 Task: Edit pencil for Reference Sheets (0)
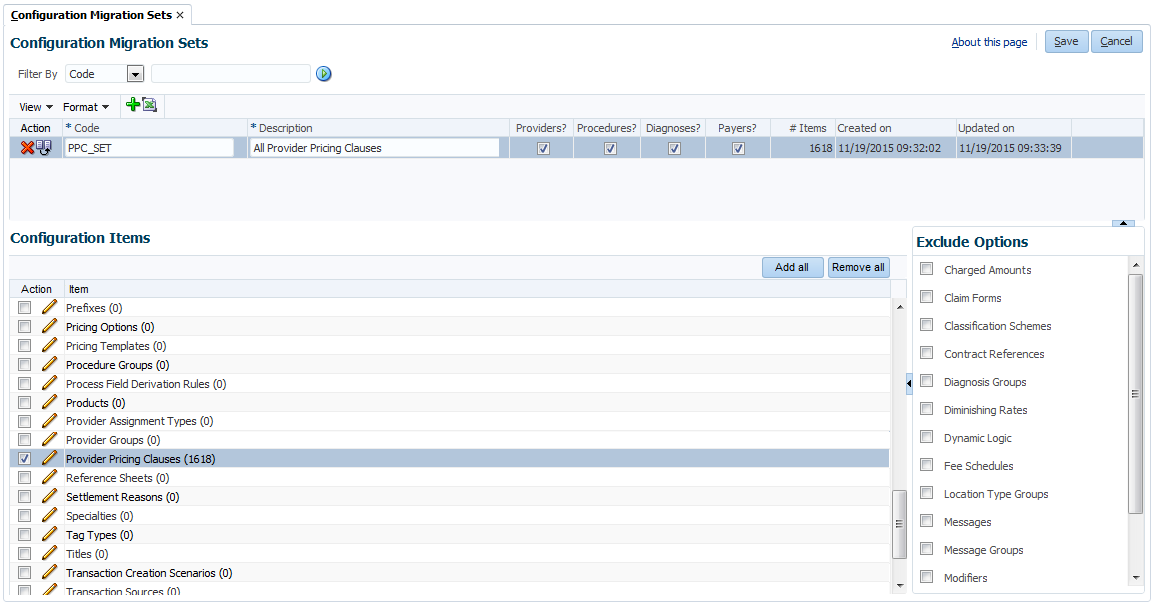click(49, 478)
